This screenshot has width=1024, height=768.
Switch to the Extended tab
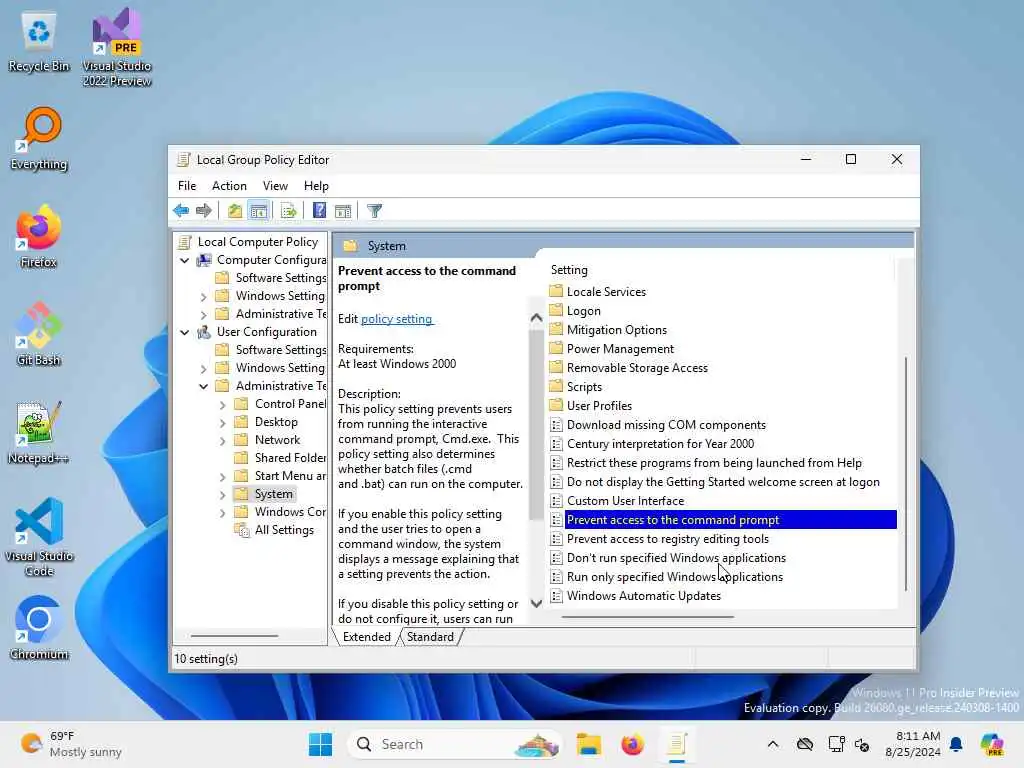[366, 637]
